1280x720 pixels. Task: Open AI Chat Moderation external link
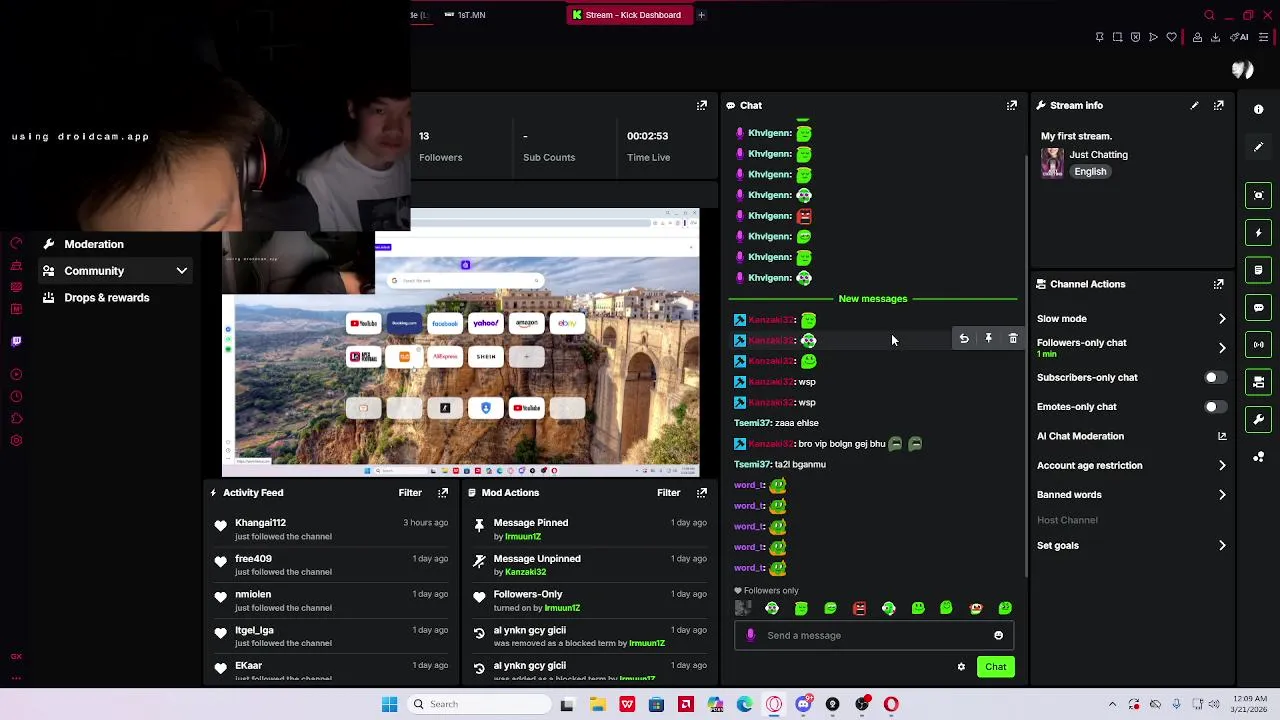[1221, 436]
